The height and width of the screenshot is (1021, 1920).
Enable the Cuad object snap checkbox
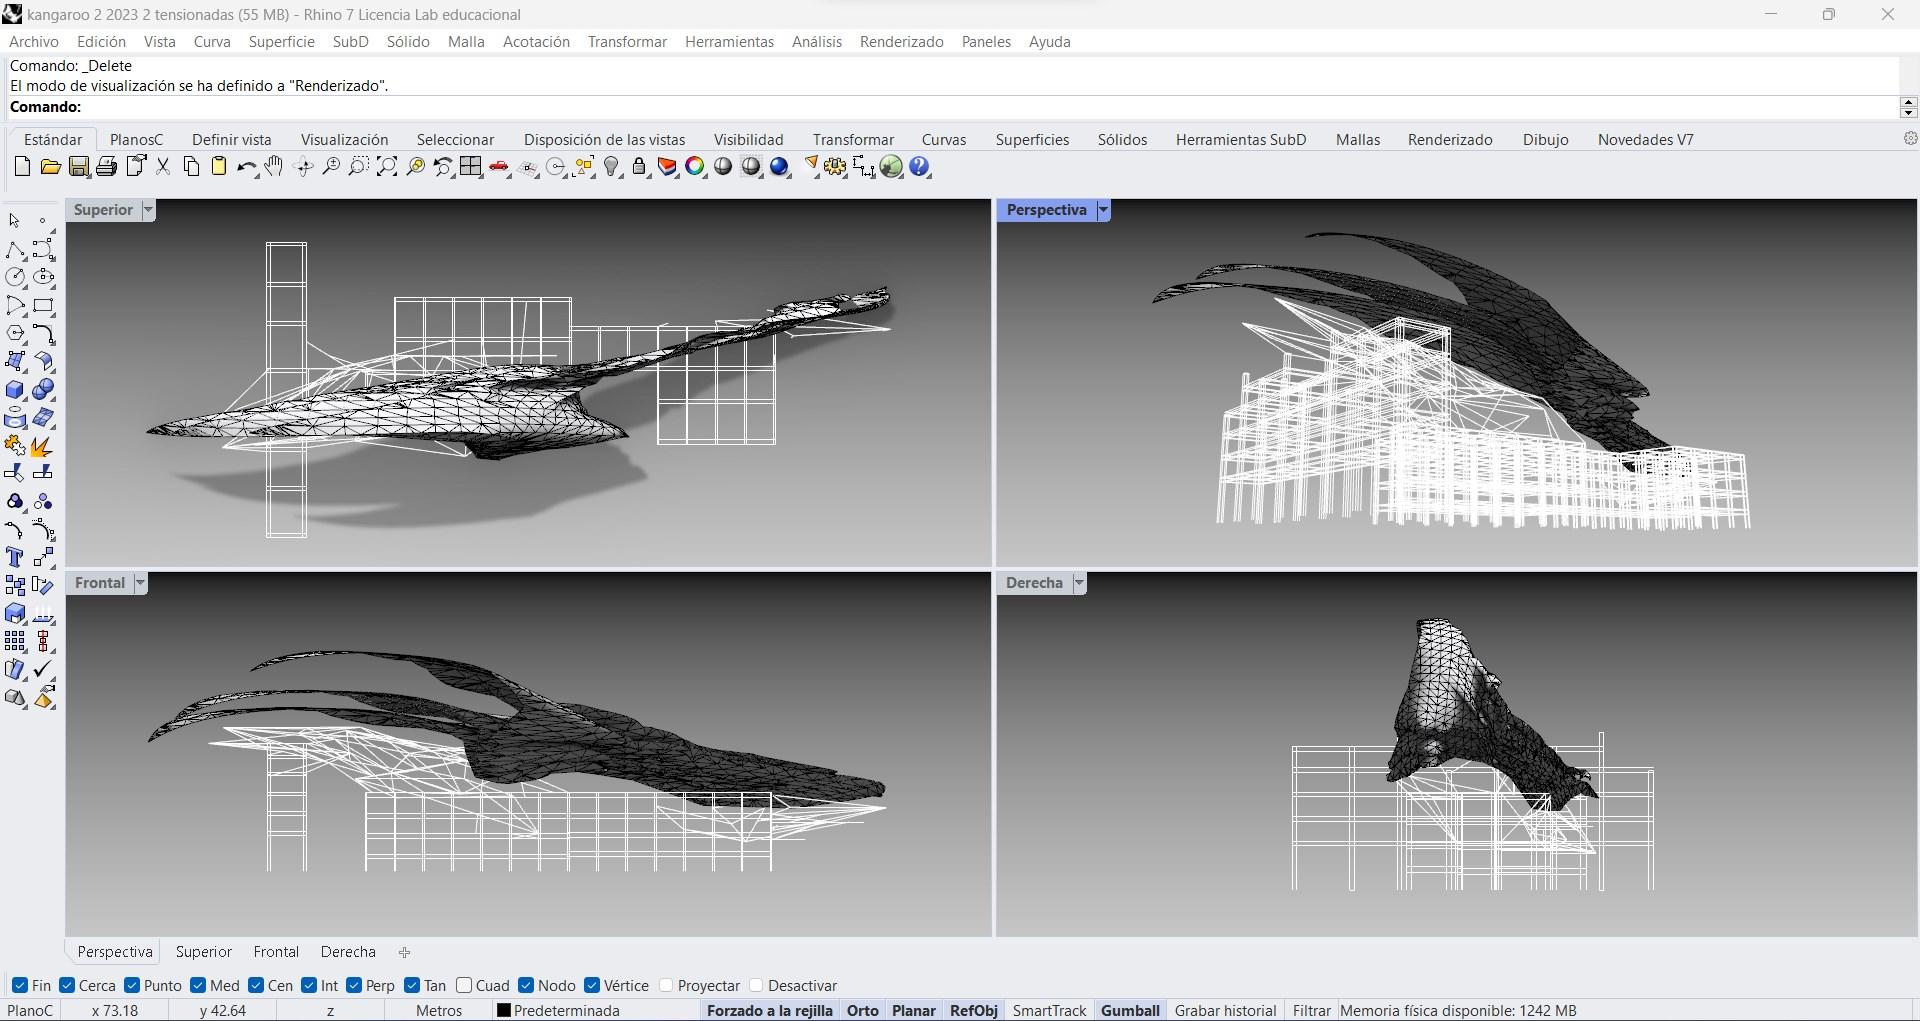(464, 985)
